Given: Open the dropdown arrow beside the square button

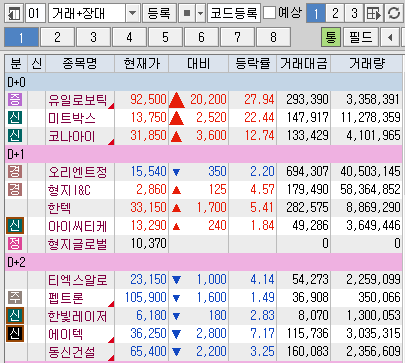Looking at the screenshot, I should tap(200, 13).
